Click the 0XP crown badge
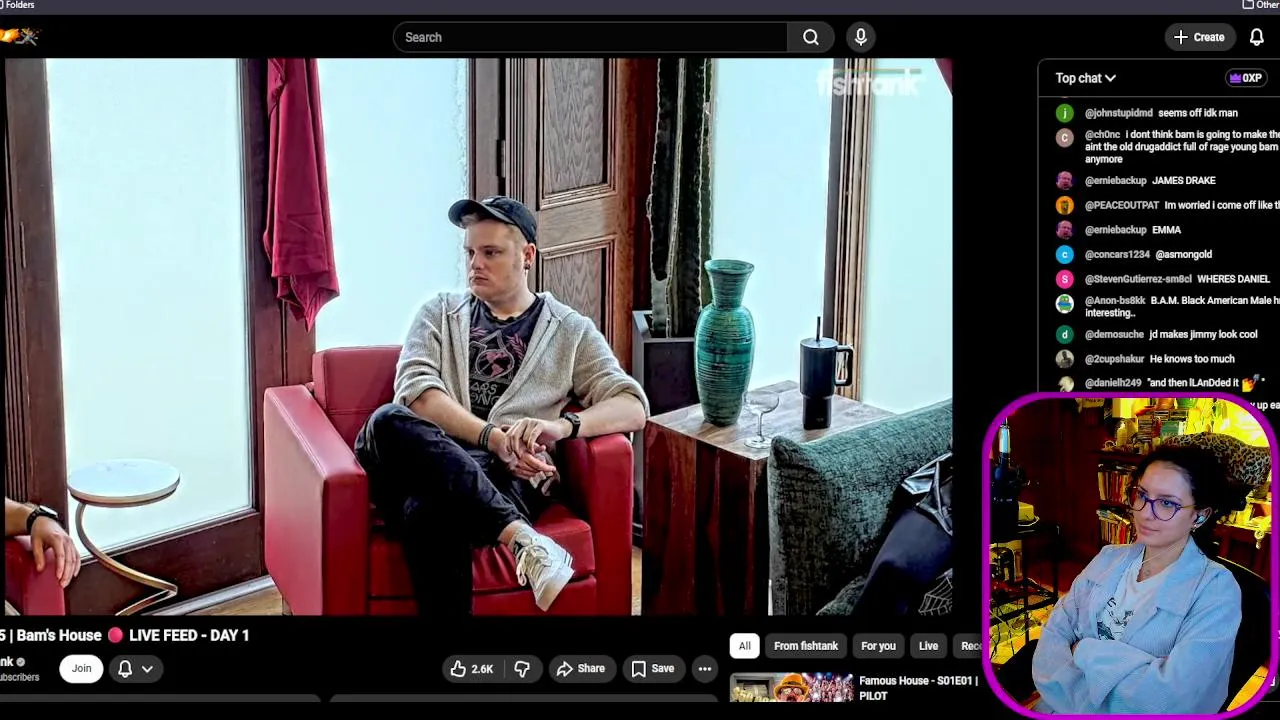1280x720 pixels. tap(1245, 78)
